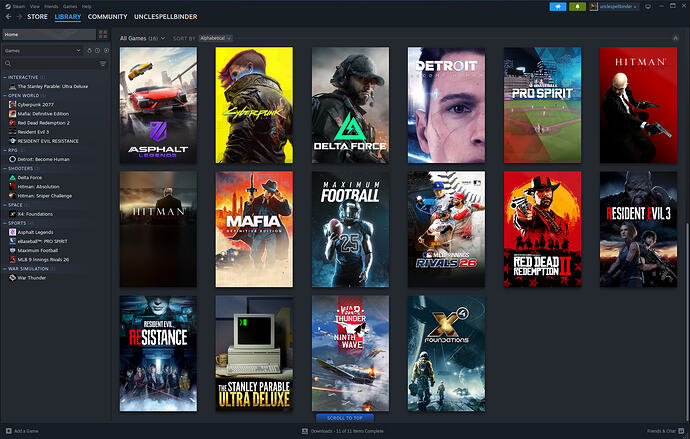Image resolution: width=690 pixels, height=439 pixels.
Task: Switch to the LIBRARY tab
Action: tap(68, 17)
